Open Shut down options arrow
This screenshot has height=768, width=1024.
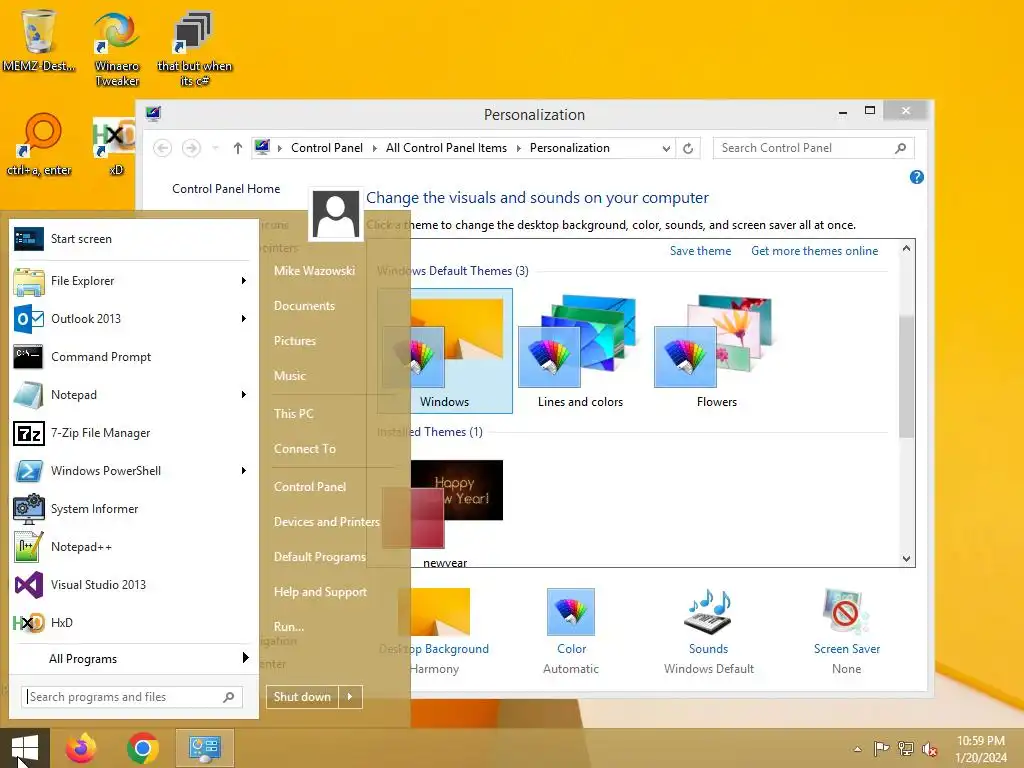click(350, 697)
